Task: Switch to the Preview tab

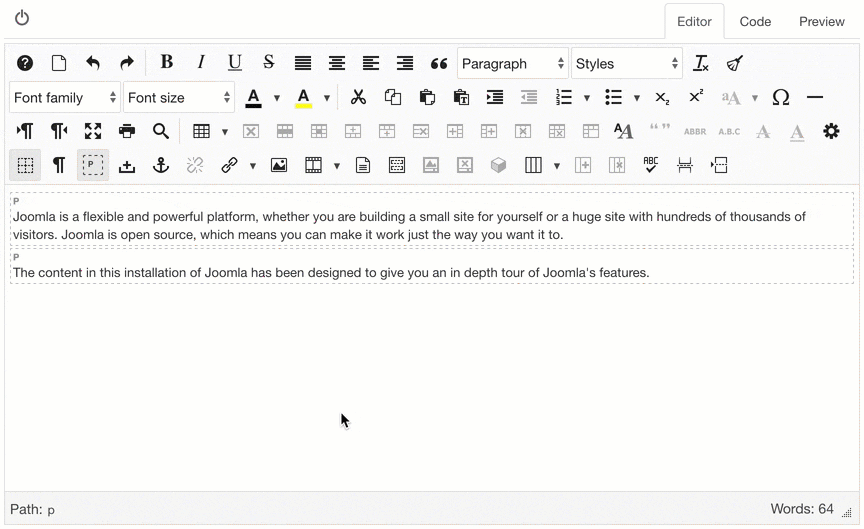Action: tap(821, 21)
